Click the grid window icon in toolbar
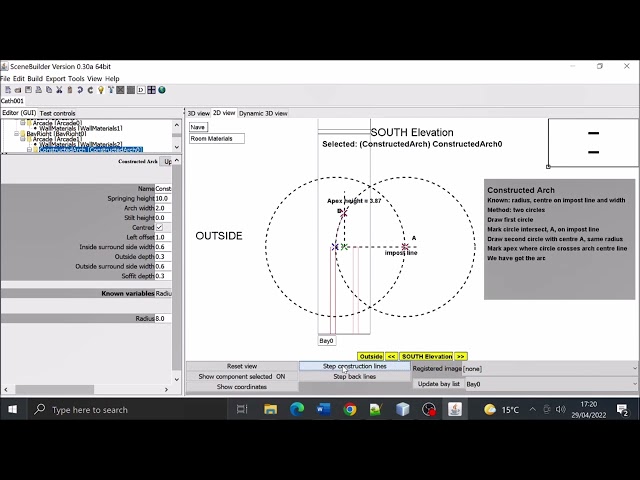 tap(151, 90)
